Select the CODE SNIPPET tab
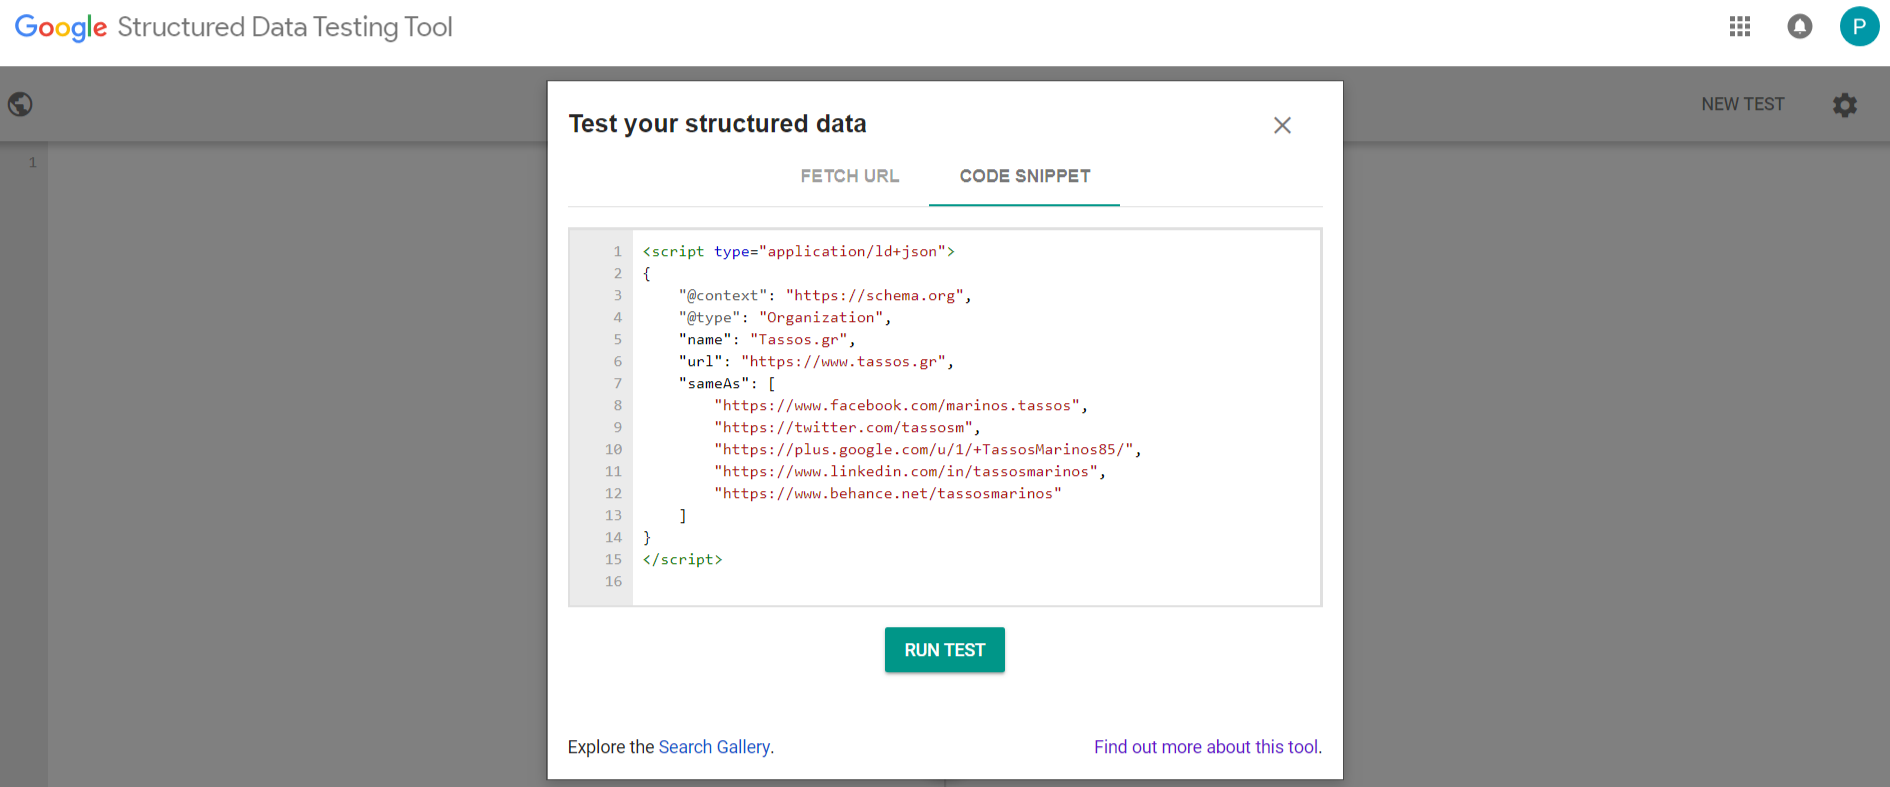Screen dimensions: 1890x787 tap(1024, 176)
